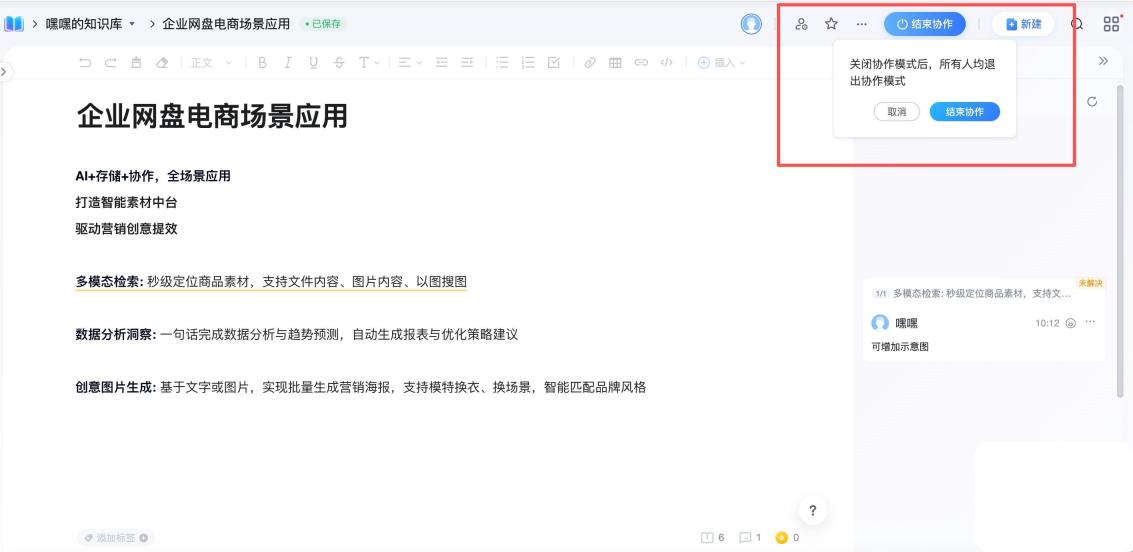The height and width of the screenshot is (552, 1133).
Task: Click the 新建 new document button
Action: point(1023,24)
